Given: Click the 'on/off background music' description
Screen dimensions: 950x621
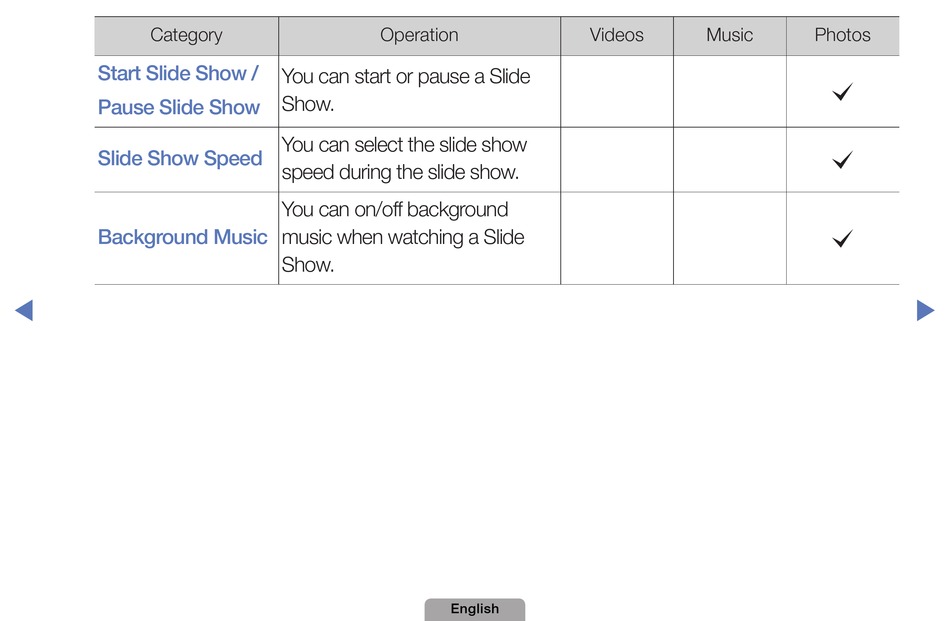Looking at the screenshot, I should click(x=403, y=237).
